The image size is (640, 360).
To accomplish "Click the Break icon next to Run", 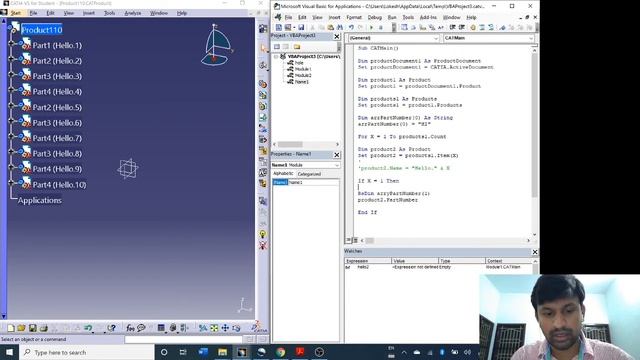I will pyautogui.click(x=380, y=27).
